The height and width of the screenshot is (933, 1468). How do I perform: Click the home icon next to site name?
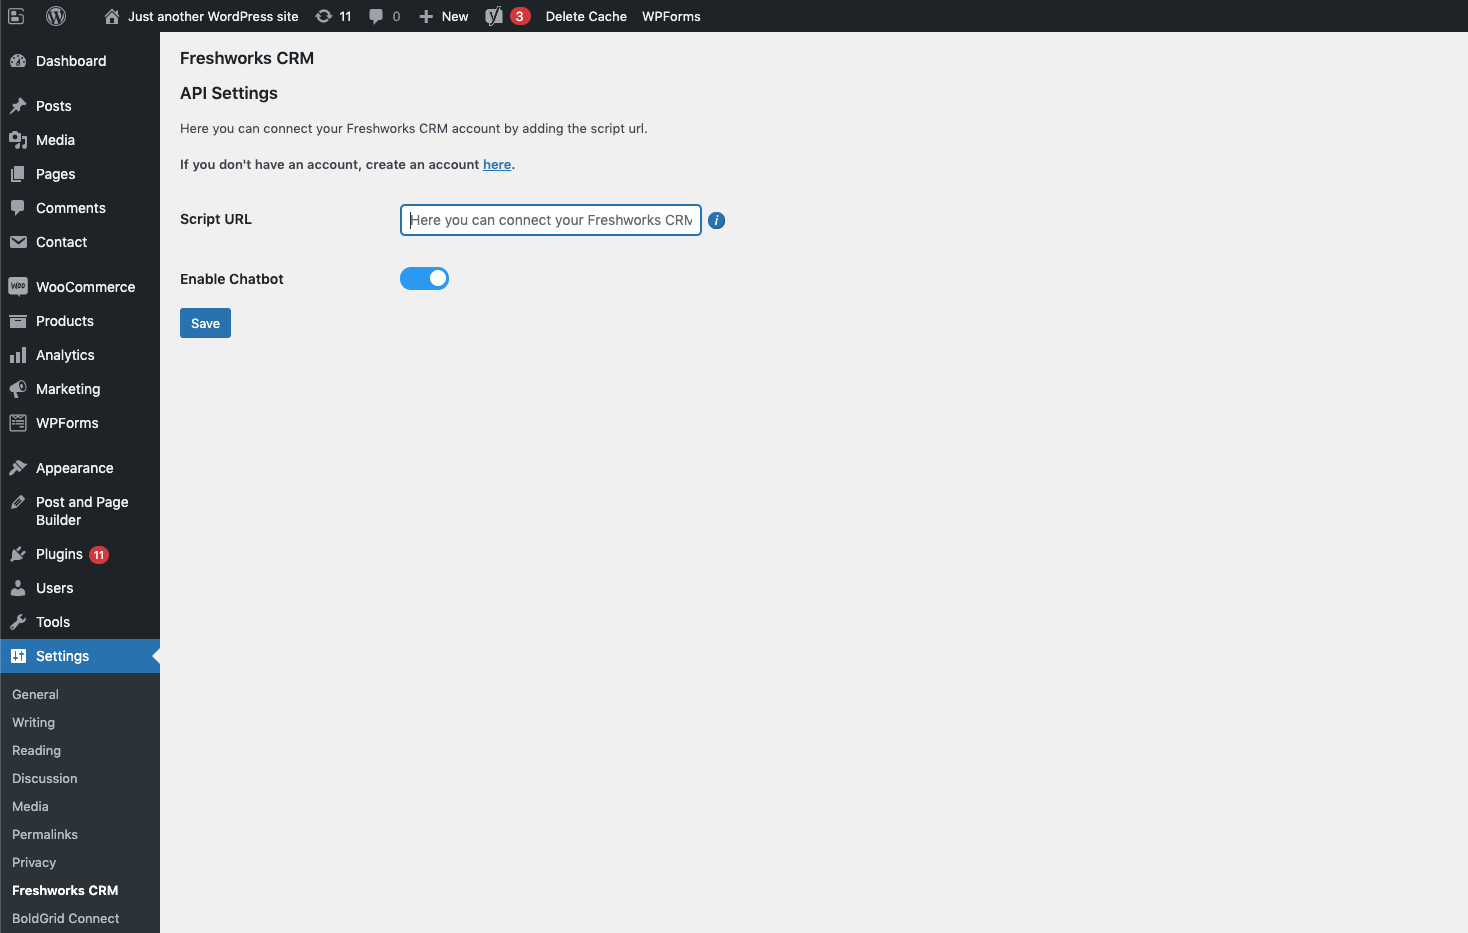(x=112, y=16)
